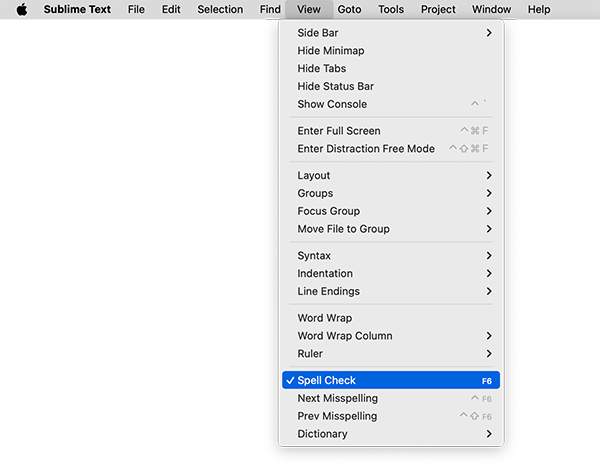600x465 pixels.
Task: Open the Selection menu
Action: click(220, 9)
